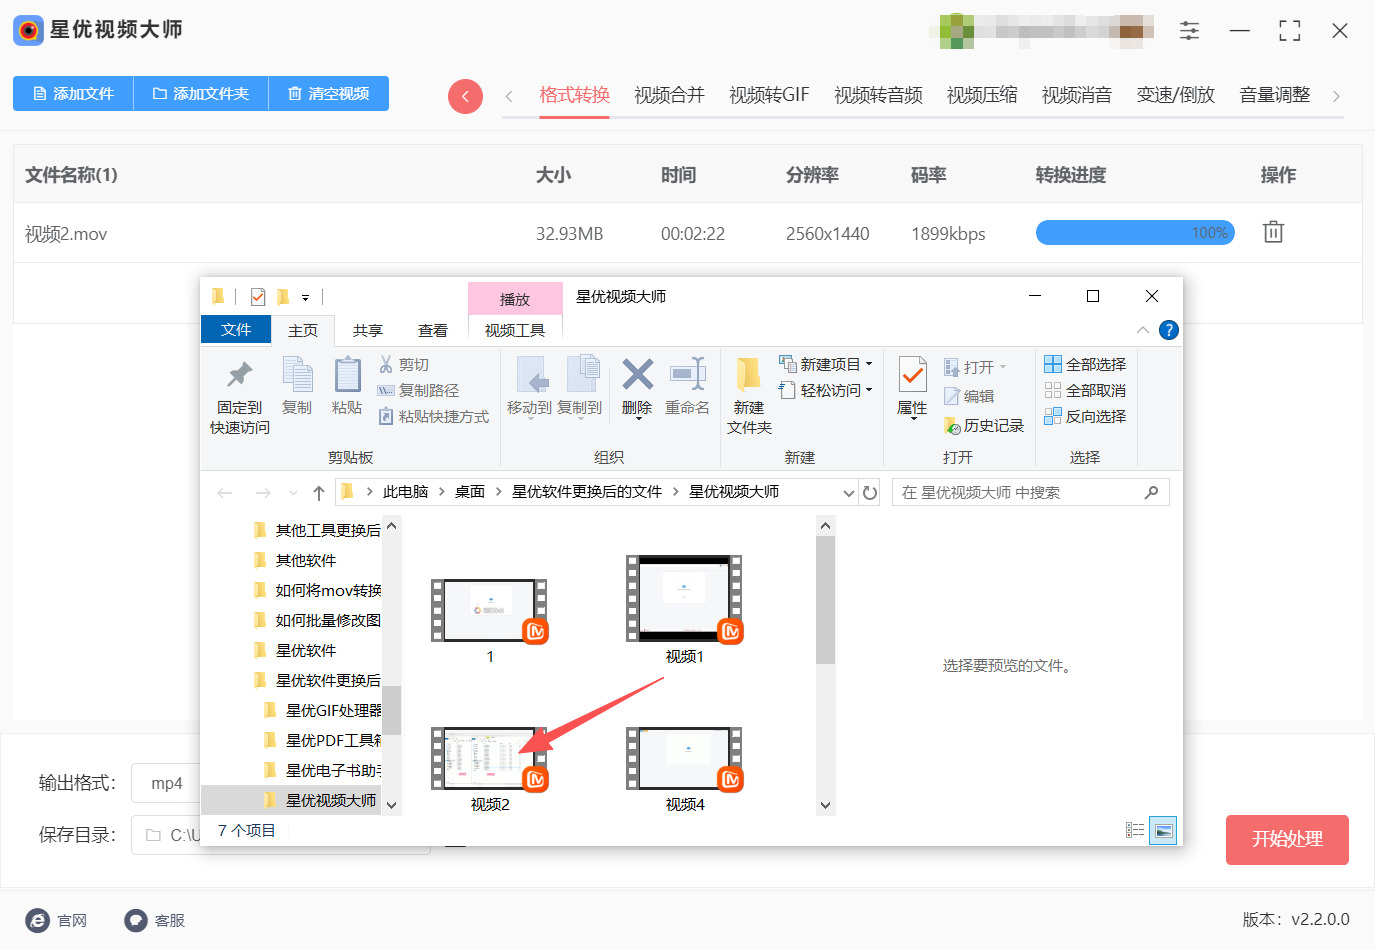The image size is (1375, 950).
Task: Open 客服 customer service at bottom
Action: pos(155,920)
